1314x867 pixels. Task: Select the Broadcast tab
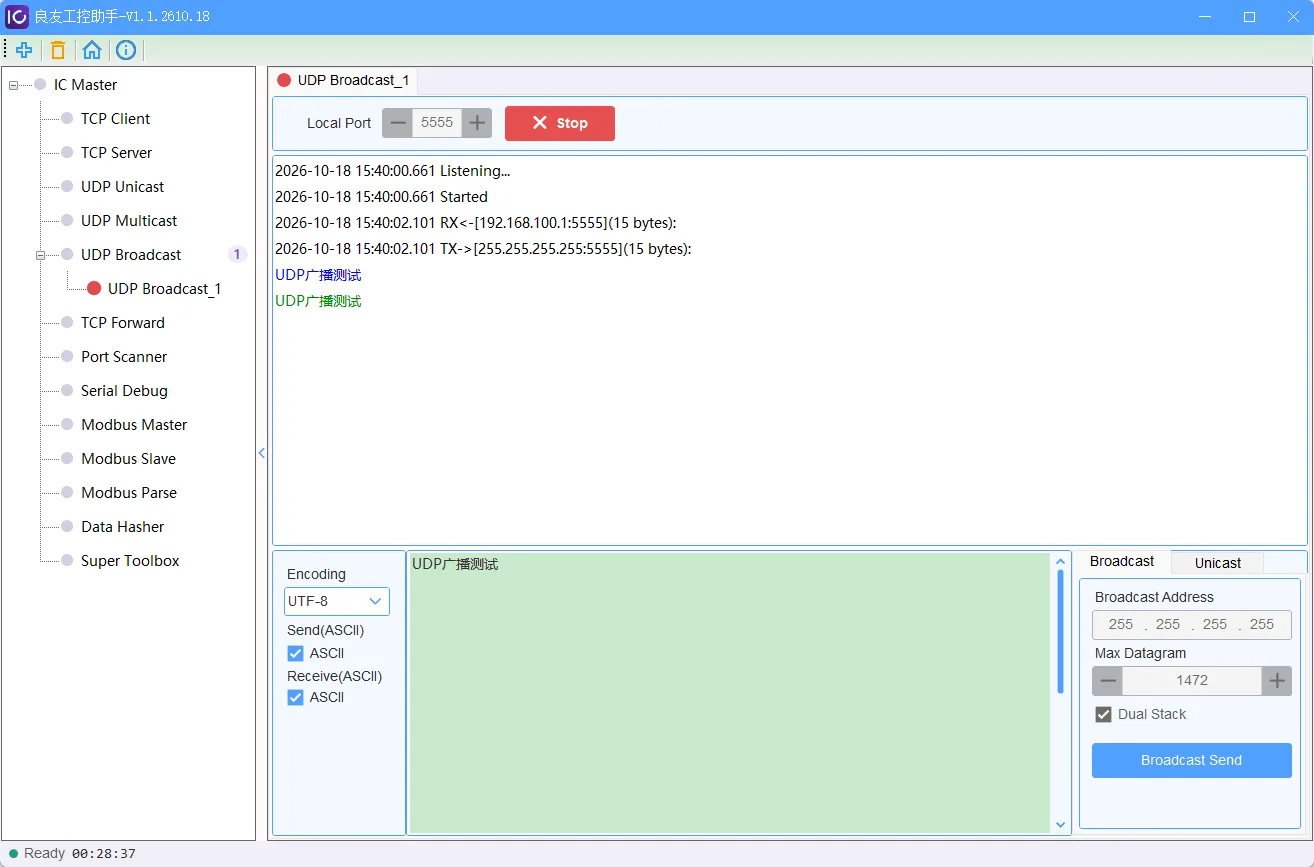pos(1122,562)
